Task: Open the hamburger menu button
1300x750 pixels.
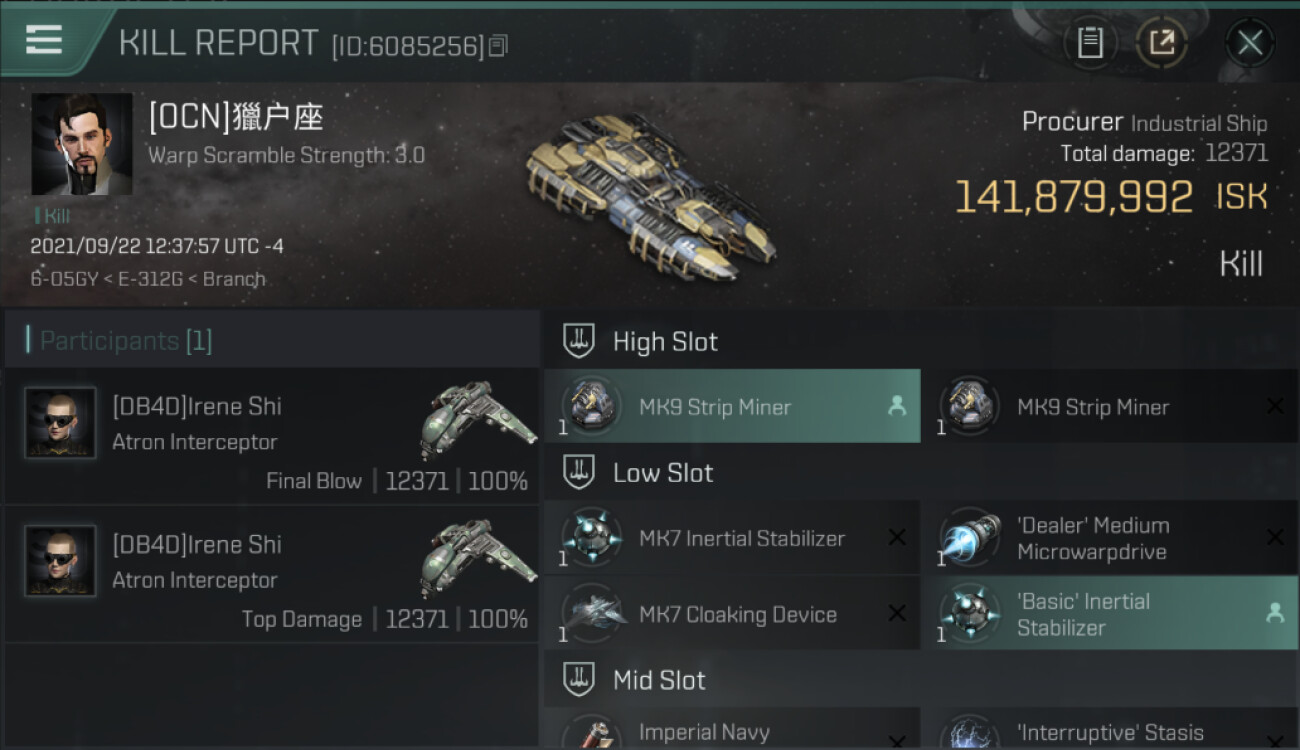Action: [43, 40]
